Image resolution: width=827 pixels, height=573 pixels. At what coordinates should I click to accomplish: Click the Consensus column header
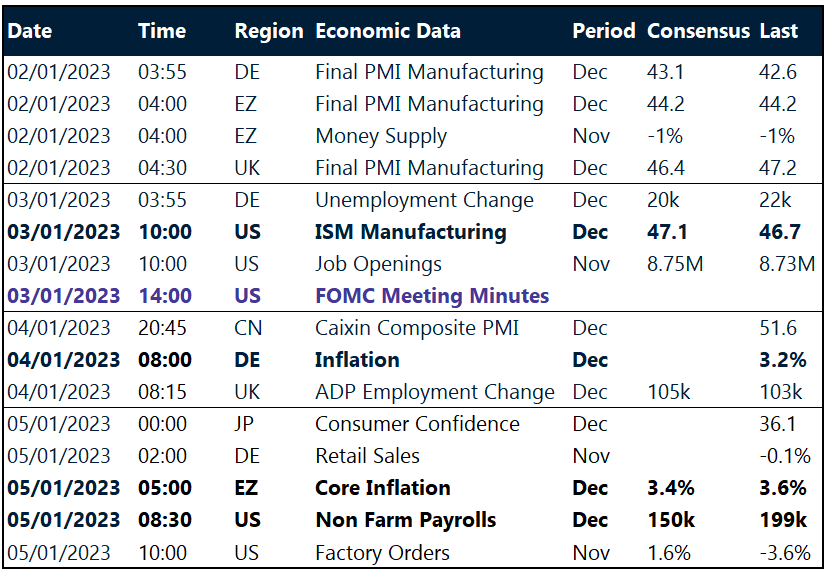(x=698, y=31)
